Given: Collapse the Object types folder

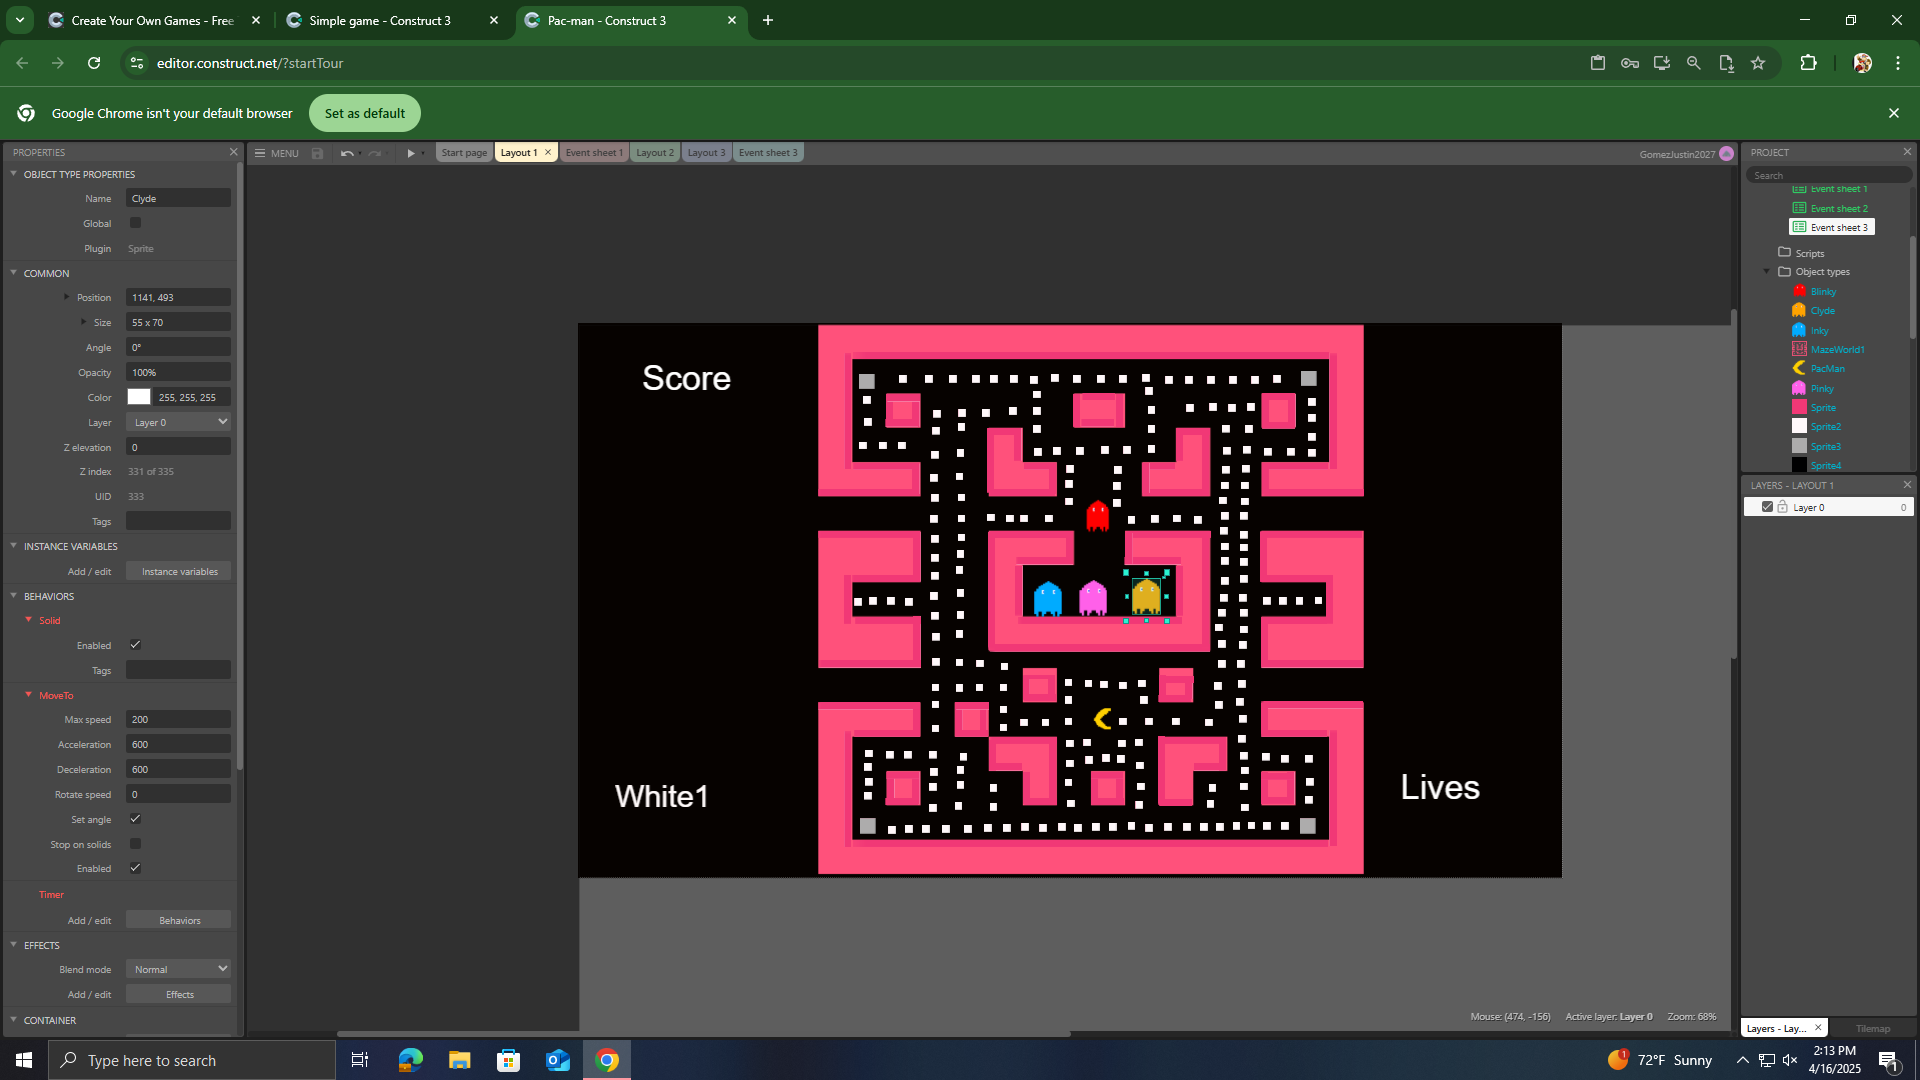Looking at the screenshot, I should [x=1767, y=272].
